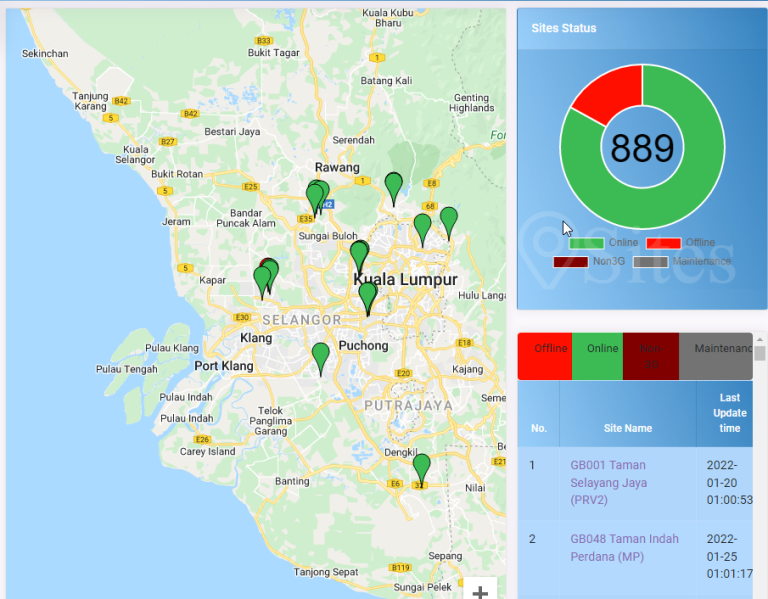Open GB048 Taman Indah Perdana site link
This screenshot has width=768, height=599.
[624, 547]
